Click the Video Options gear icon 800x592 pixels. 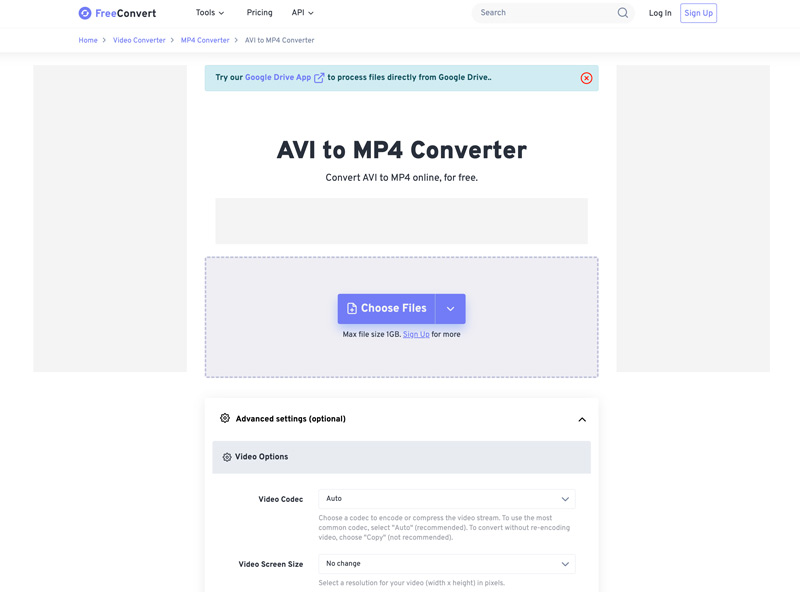click(x=227, y=457)
